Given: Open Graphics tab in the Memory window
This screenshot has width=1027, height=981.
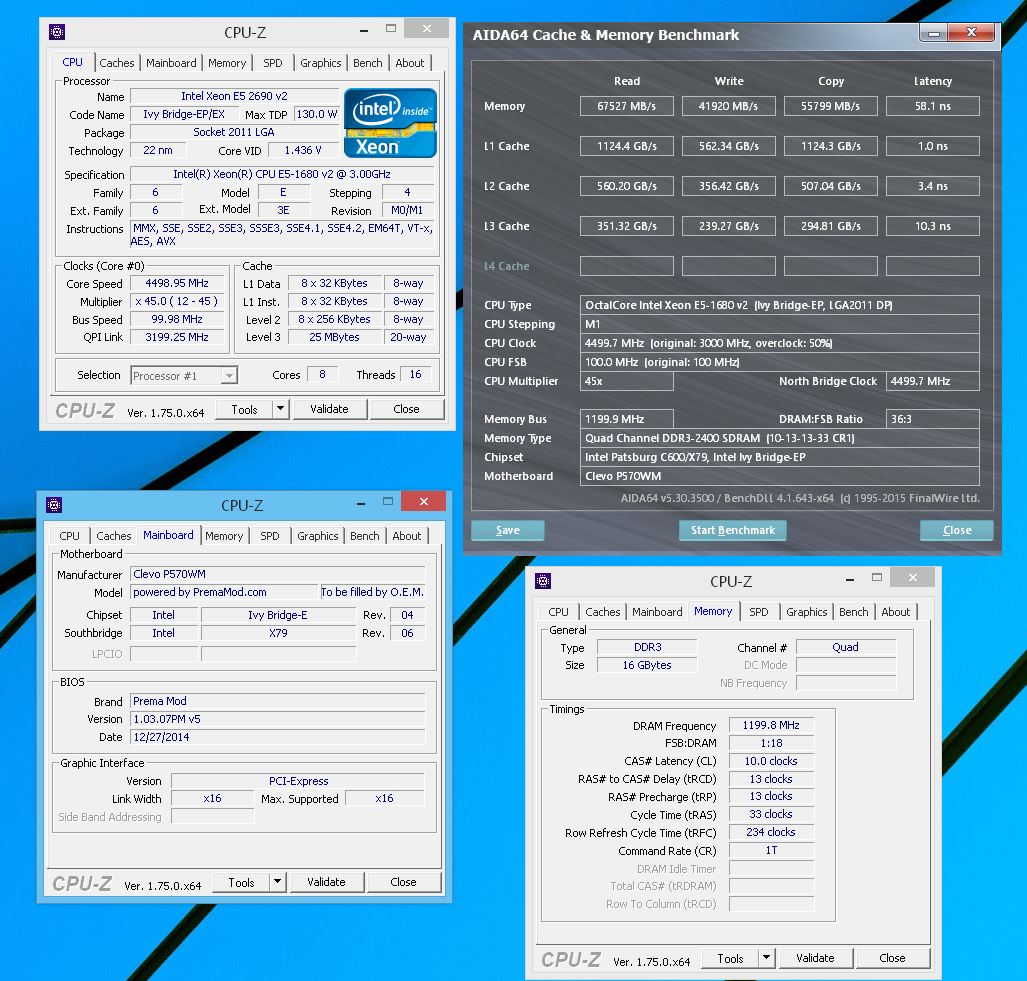Looking at the screenshot, I should pyautogui.click(x=806, y=612).
